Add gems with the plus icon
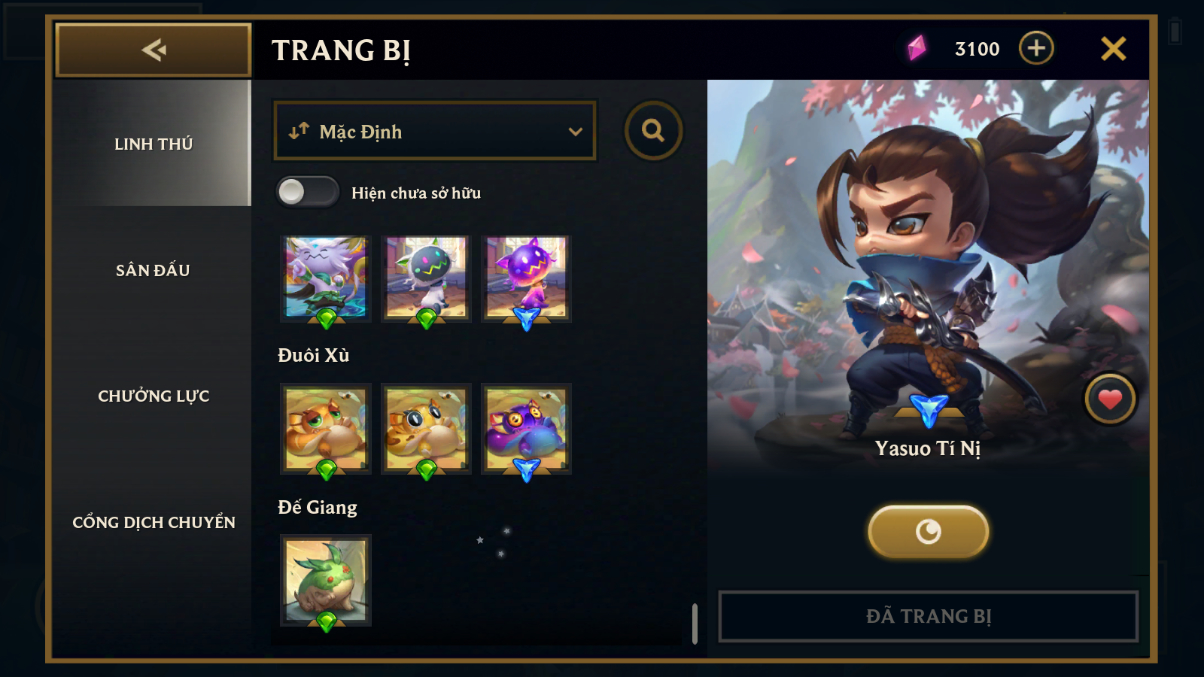This screenshot has height=677, width=1204. pos(1036,48)
